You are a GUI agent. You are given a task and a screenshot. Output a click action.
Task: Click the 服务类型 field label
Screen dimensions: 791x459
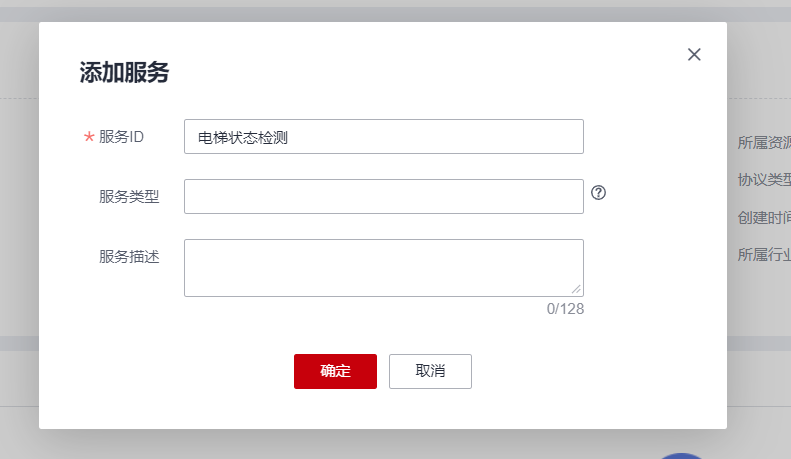(129, 197)
